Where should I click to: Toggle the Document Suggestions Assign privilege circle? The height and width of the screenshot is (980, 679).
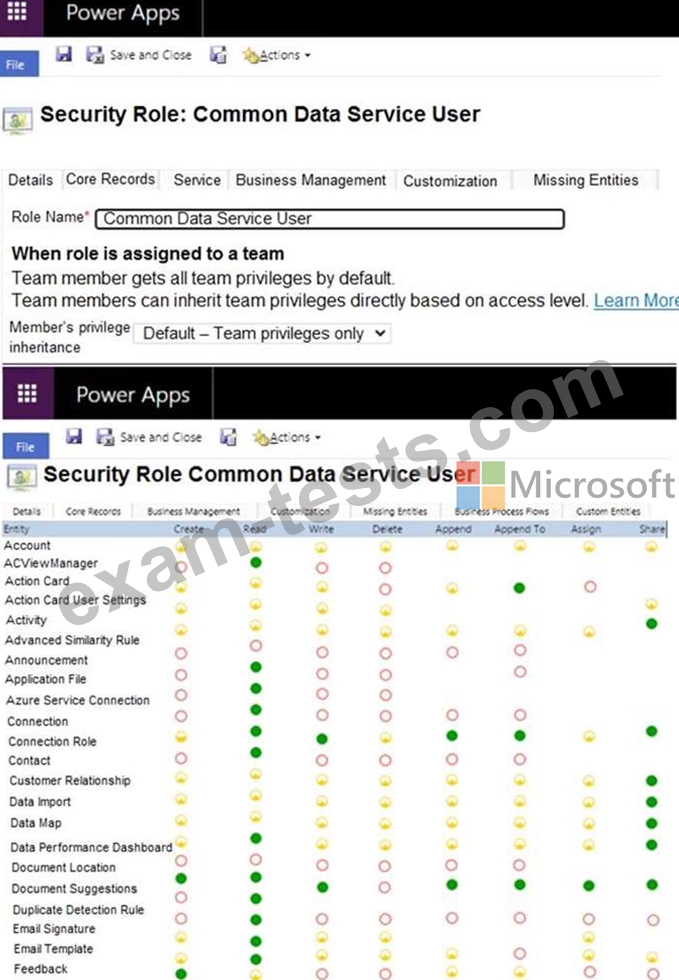coord(589,885)
